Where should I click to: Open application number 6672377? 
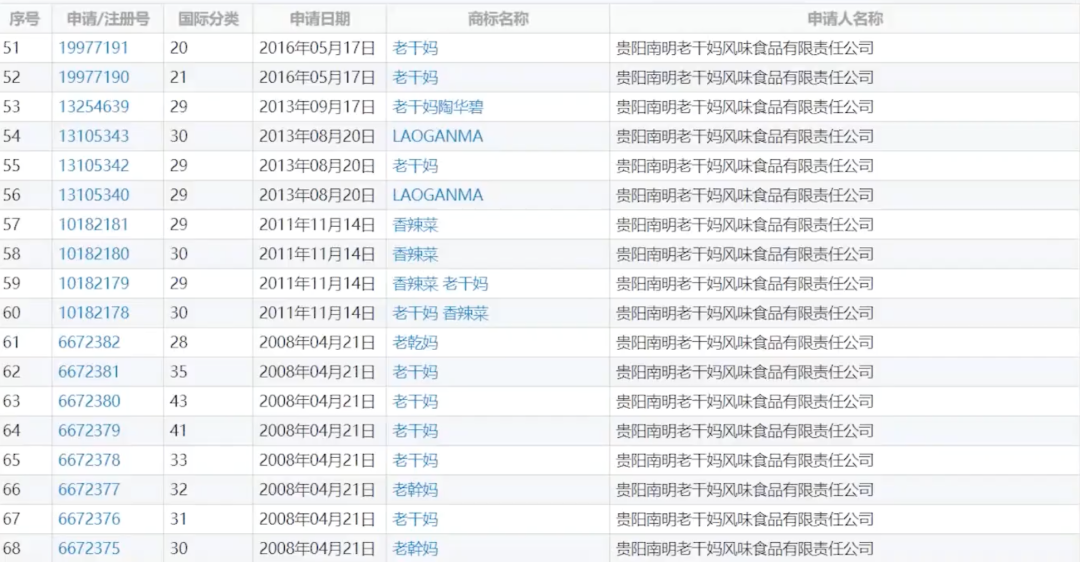coord(89,490)
